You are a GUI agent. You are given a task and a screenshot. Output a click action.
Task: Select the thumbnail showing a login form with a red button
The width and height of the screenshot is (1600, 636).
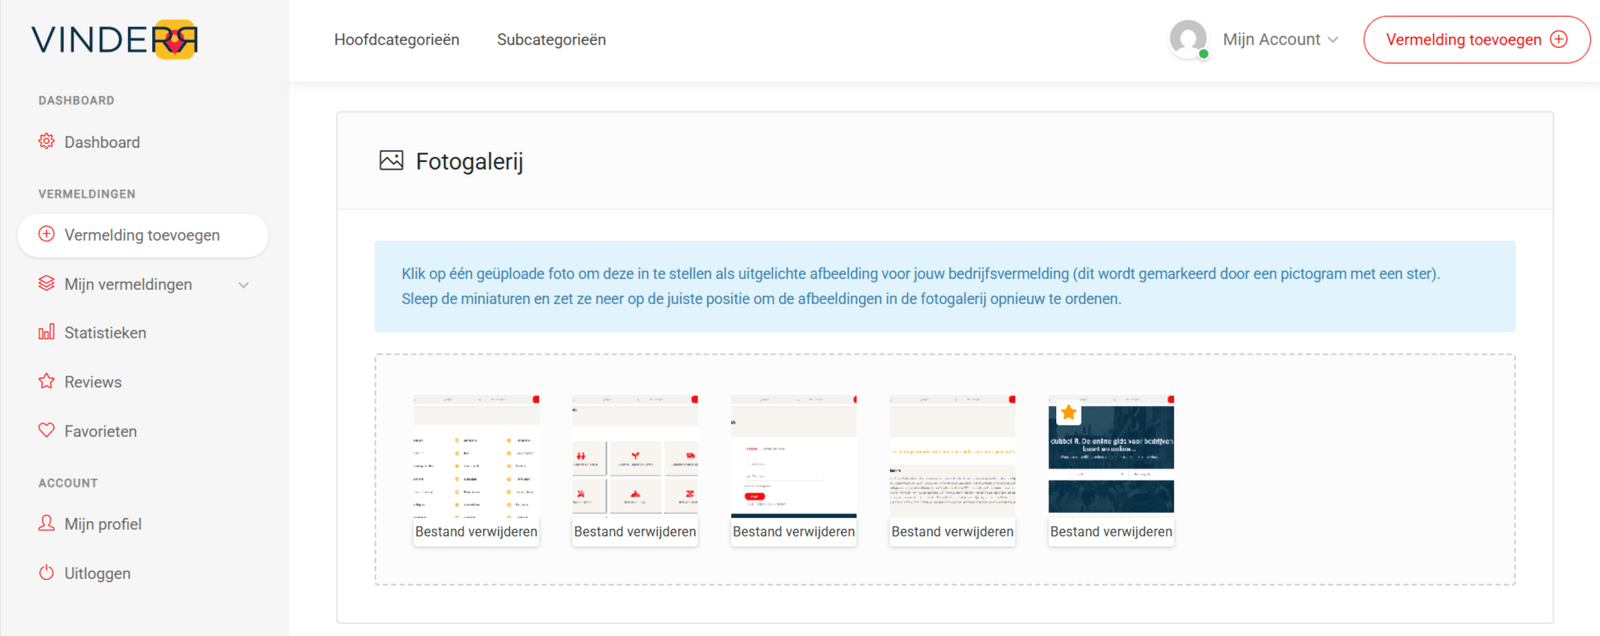pos(794,456)
